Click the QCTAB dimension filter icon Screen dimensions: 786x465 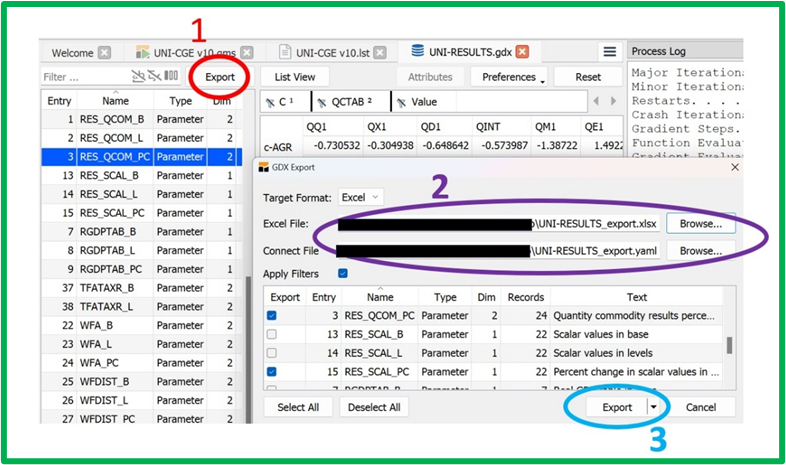(x=322, y=102)
